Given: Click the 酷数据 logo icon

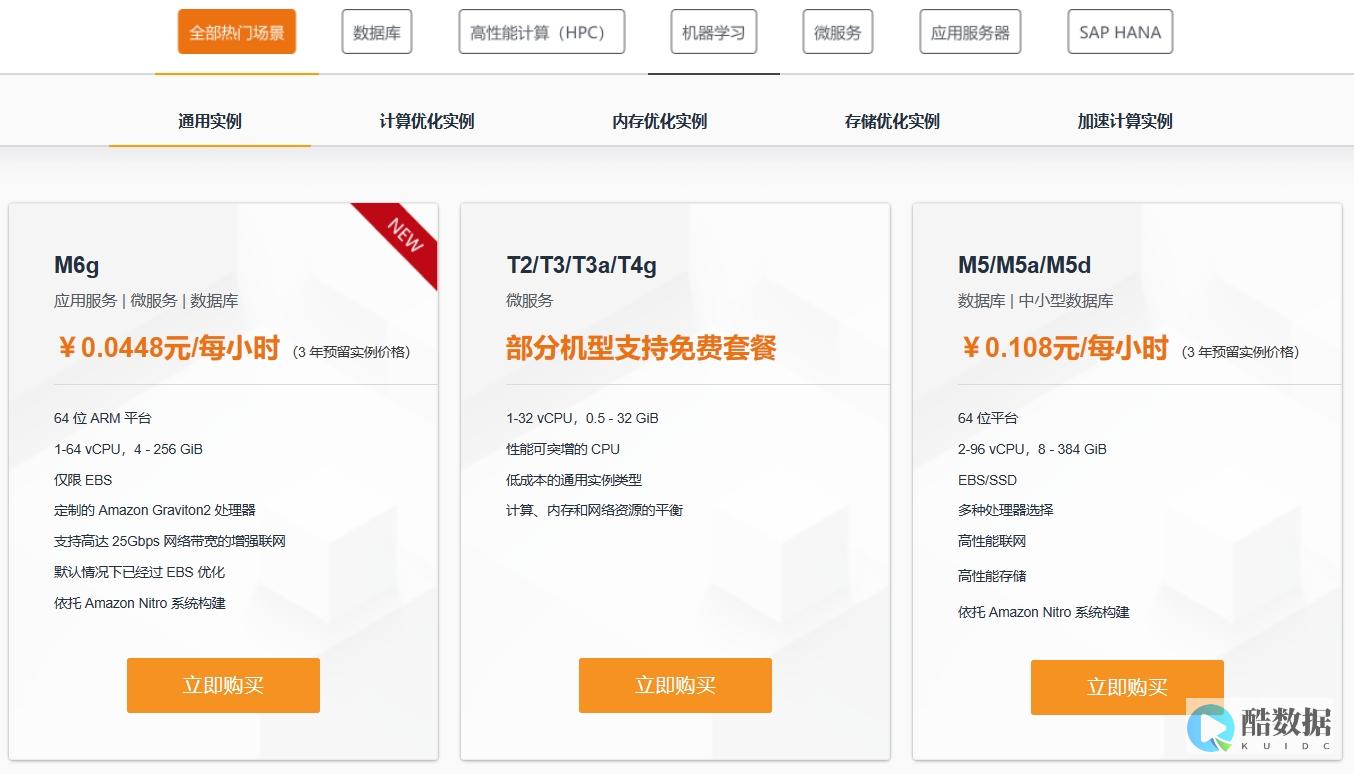Looking at the screenshot, I should [1210, 727].
